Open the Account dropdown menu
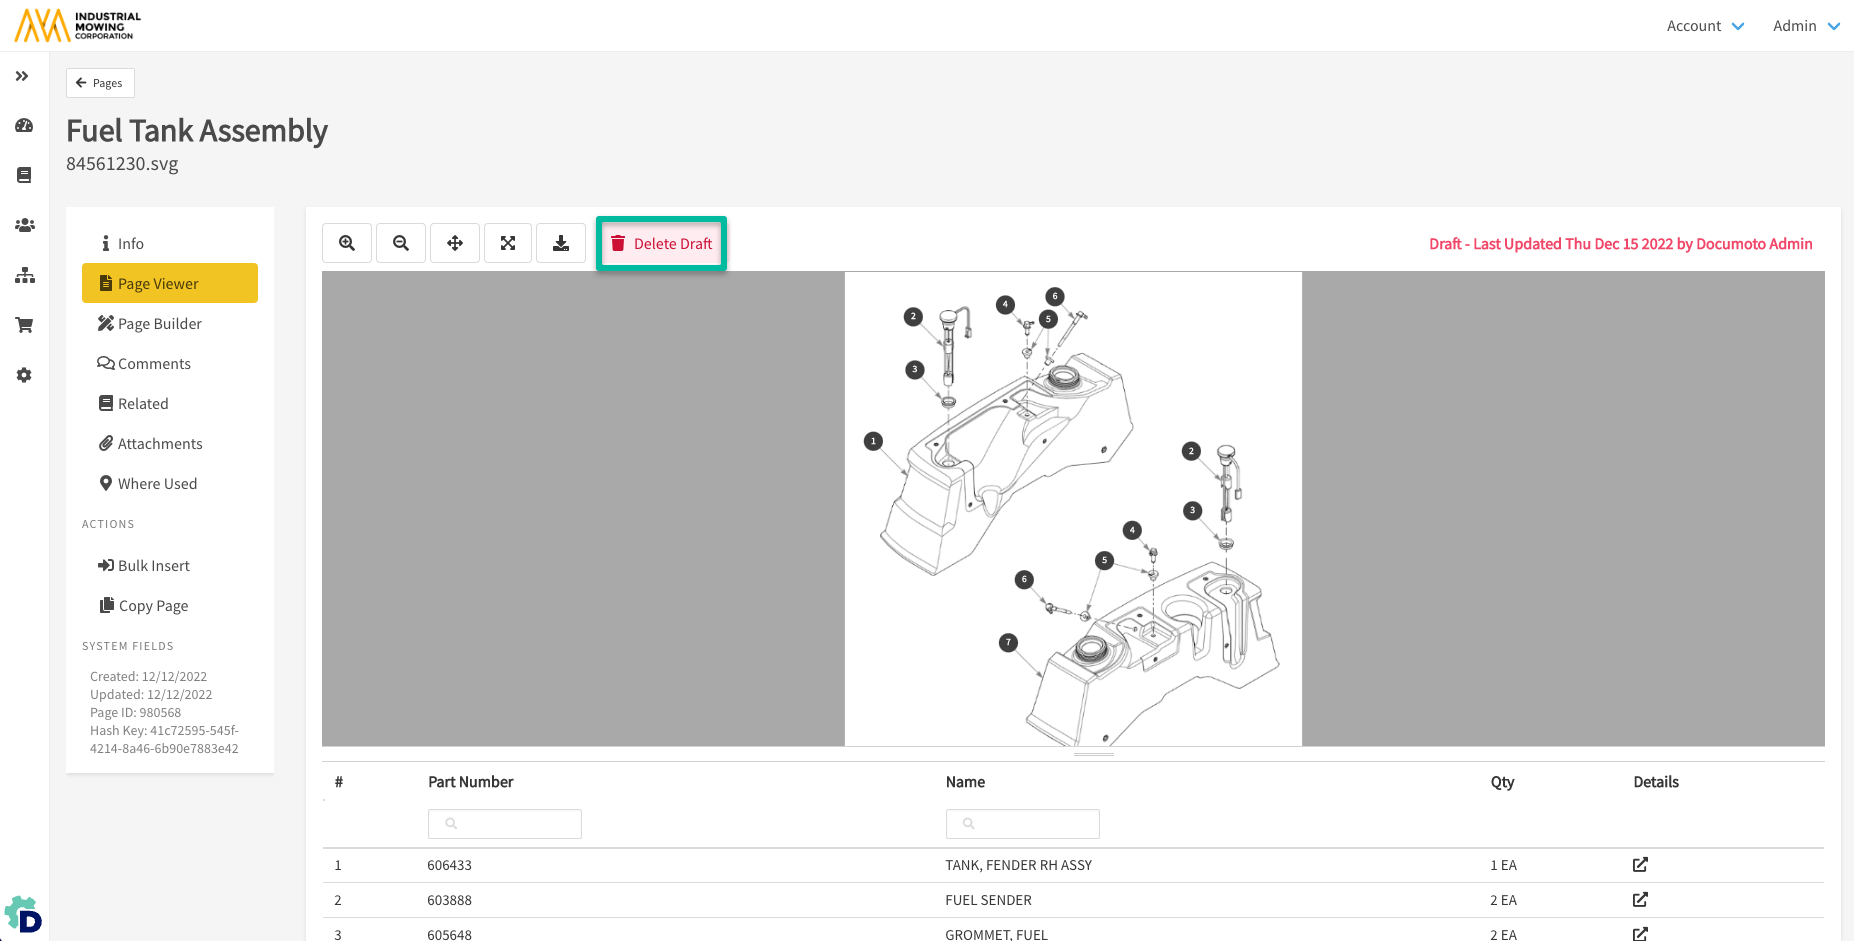This screenshot has height=941, width=1854. coord(1705,26)
